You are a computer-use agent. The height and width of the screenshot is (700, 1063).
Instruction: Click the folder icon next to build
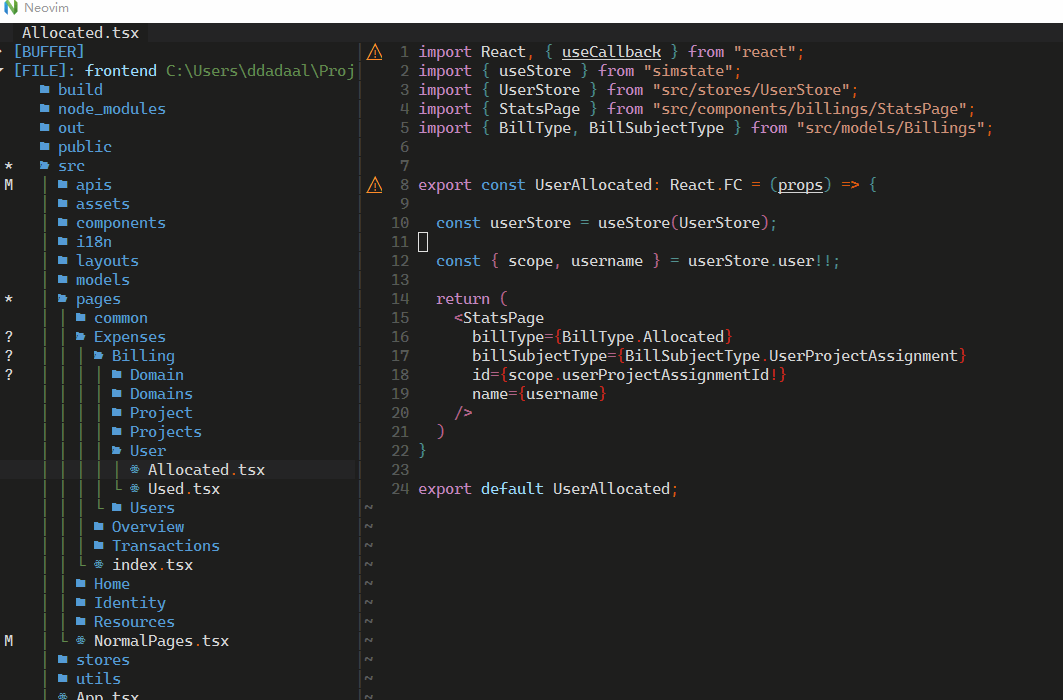coord(45,90)
